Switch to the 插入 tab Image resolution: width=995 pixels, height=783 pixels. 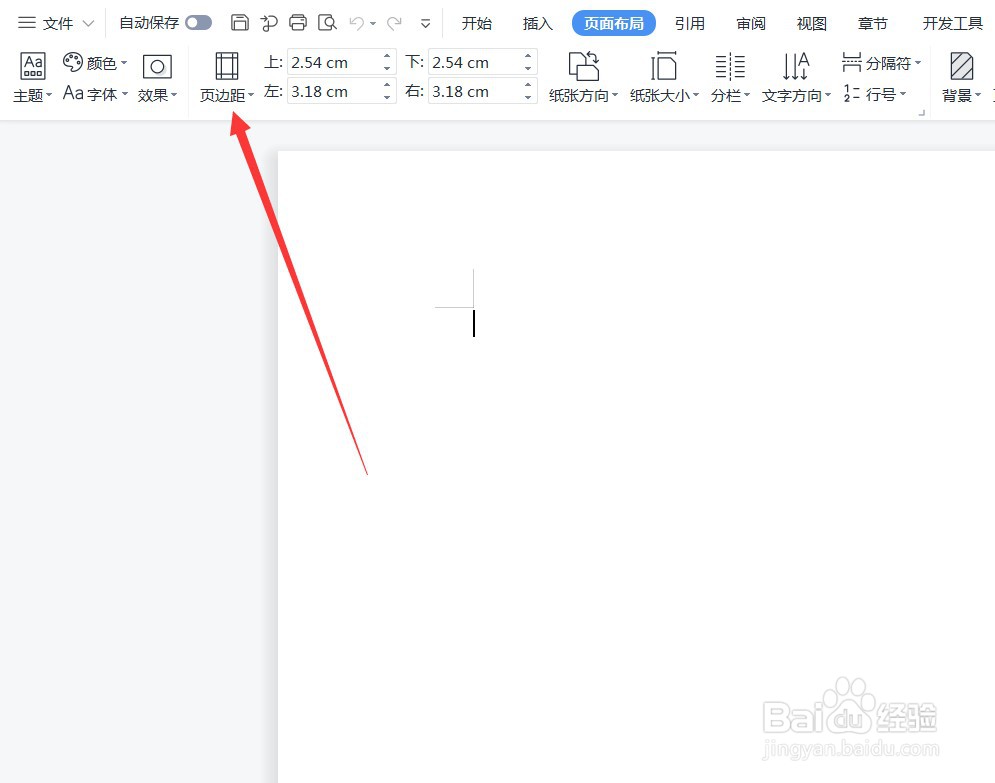point(537,23)
